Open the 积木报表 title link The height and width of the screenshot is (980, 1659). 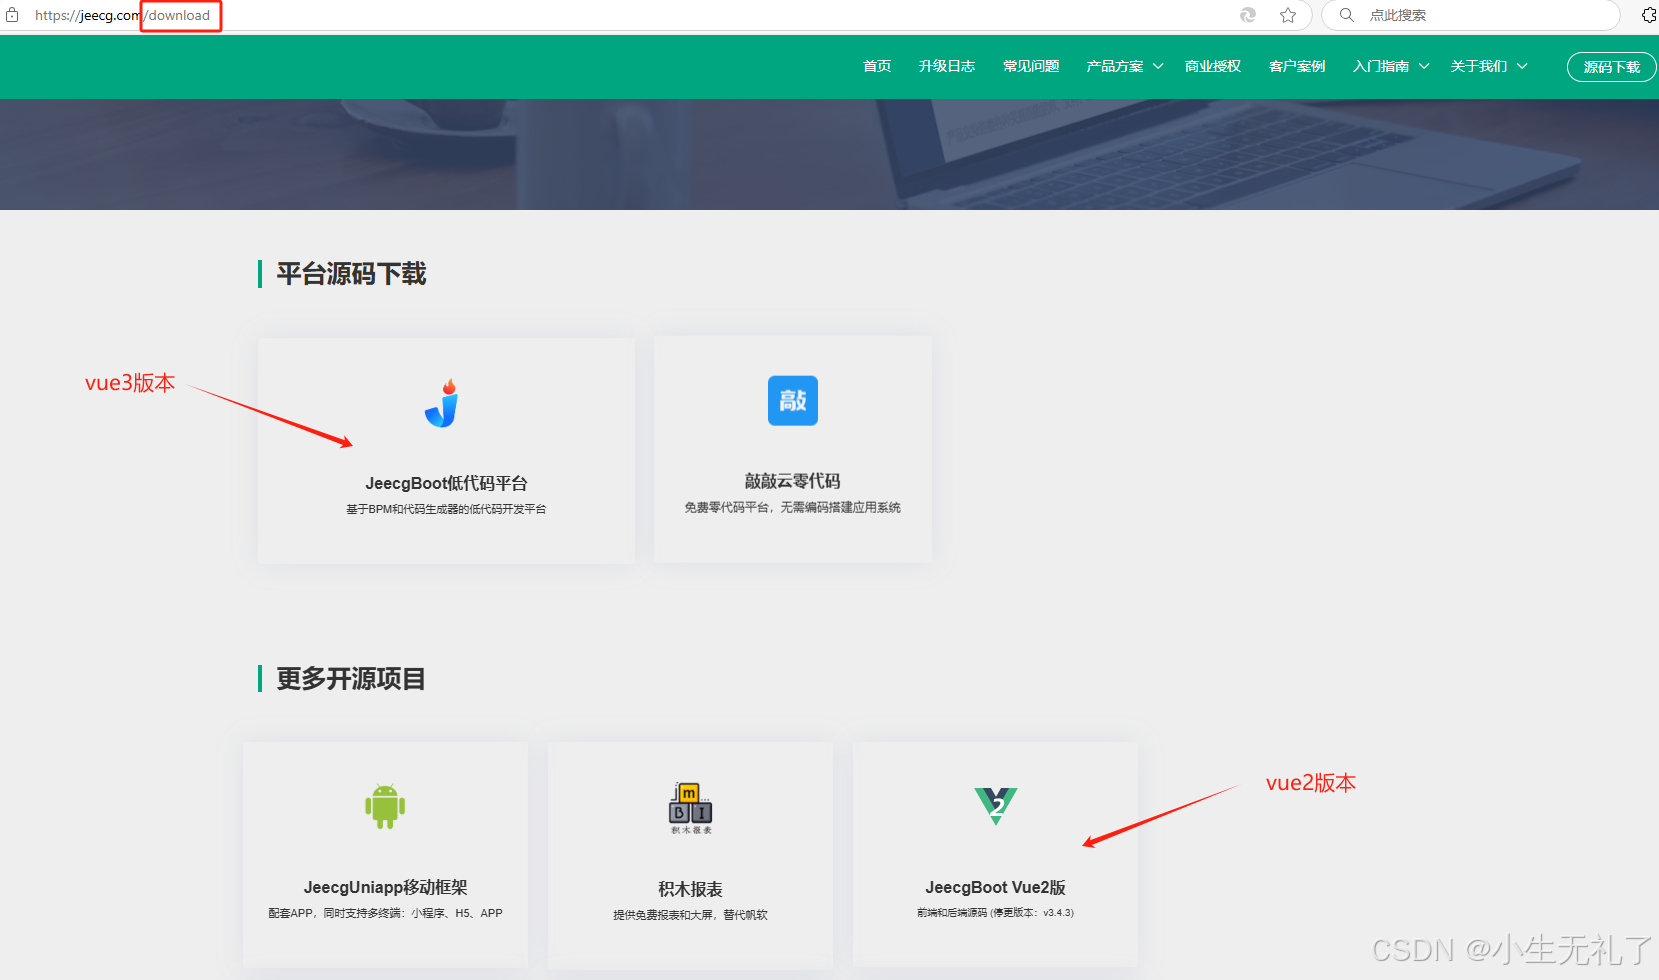[x=690, y=889]
